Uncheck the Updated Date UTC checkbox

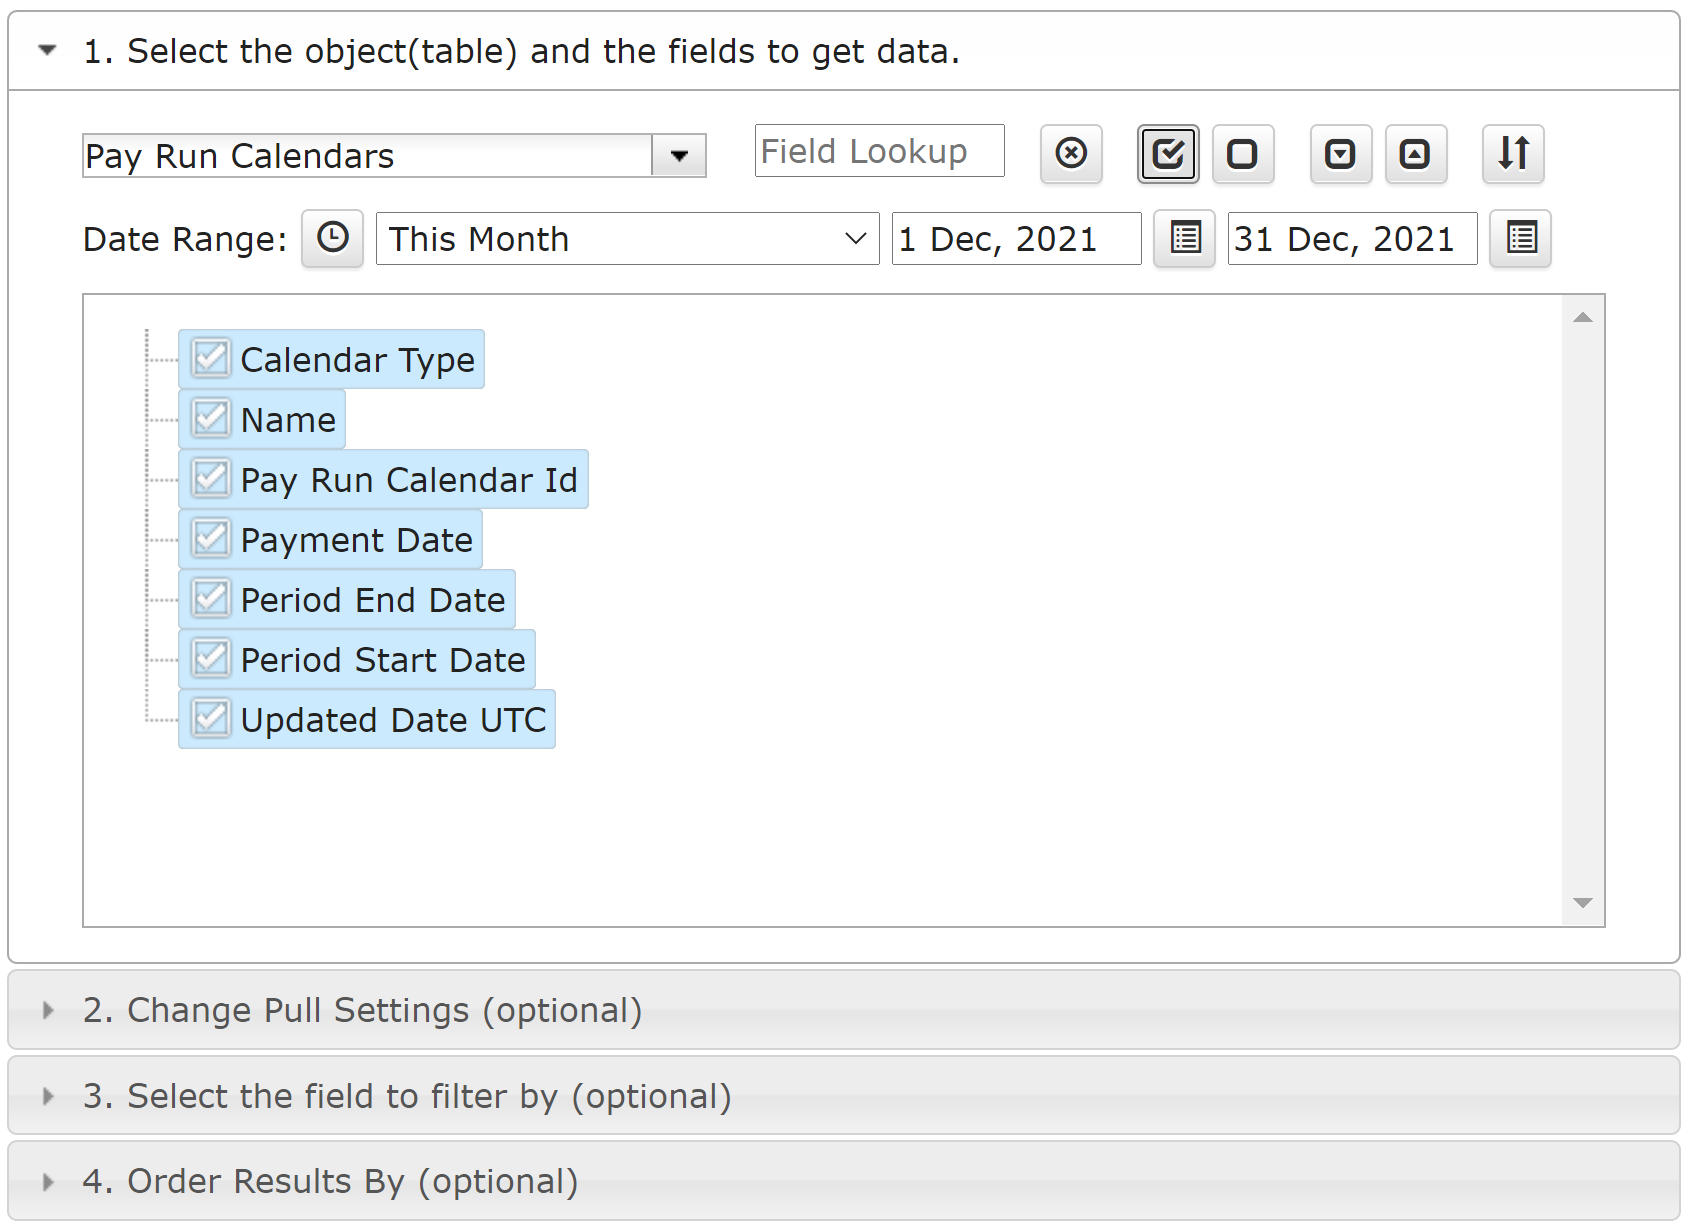coord(211,718)
